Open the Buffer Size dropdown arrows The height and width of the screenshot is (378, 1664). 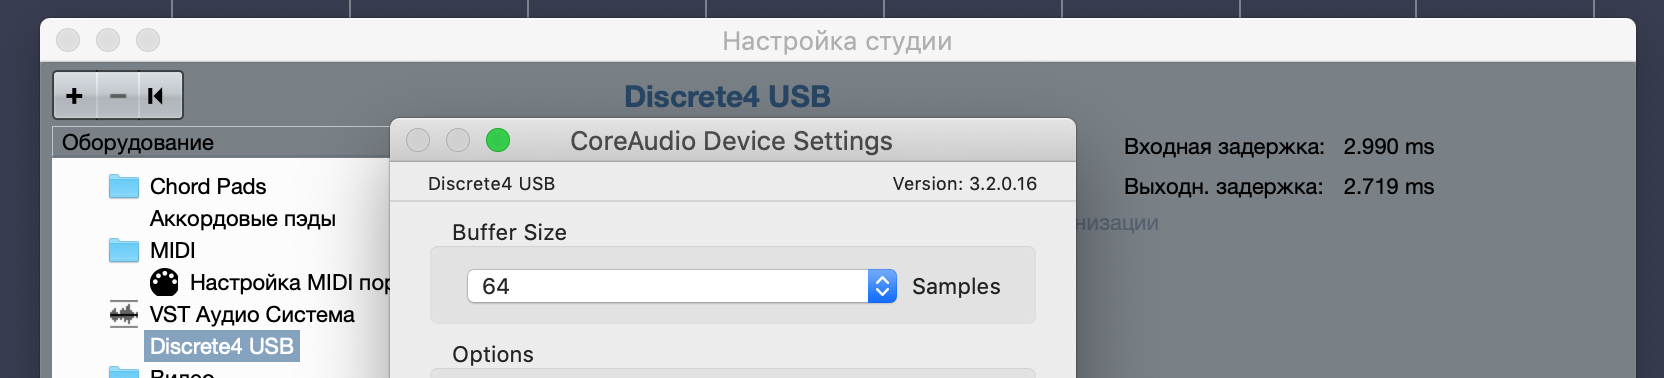point(882,286)
